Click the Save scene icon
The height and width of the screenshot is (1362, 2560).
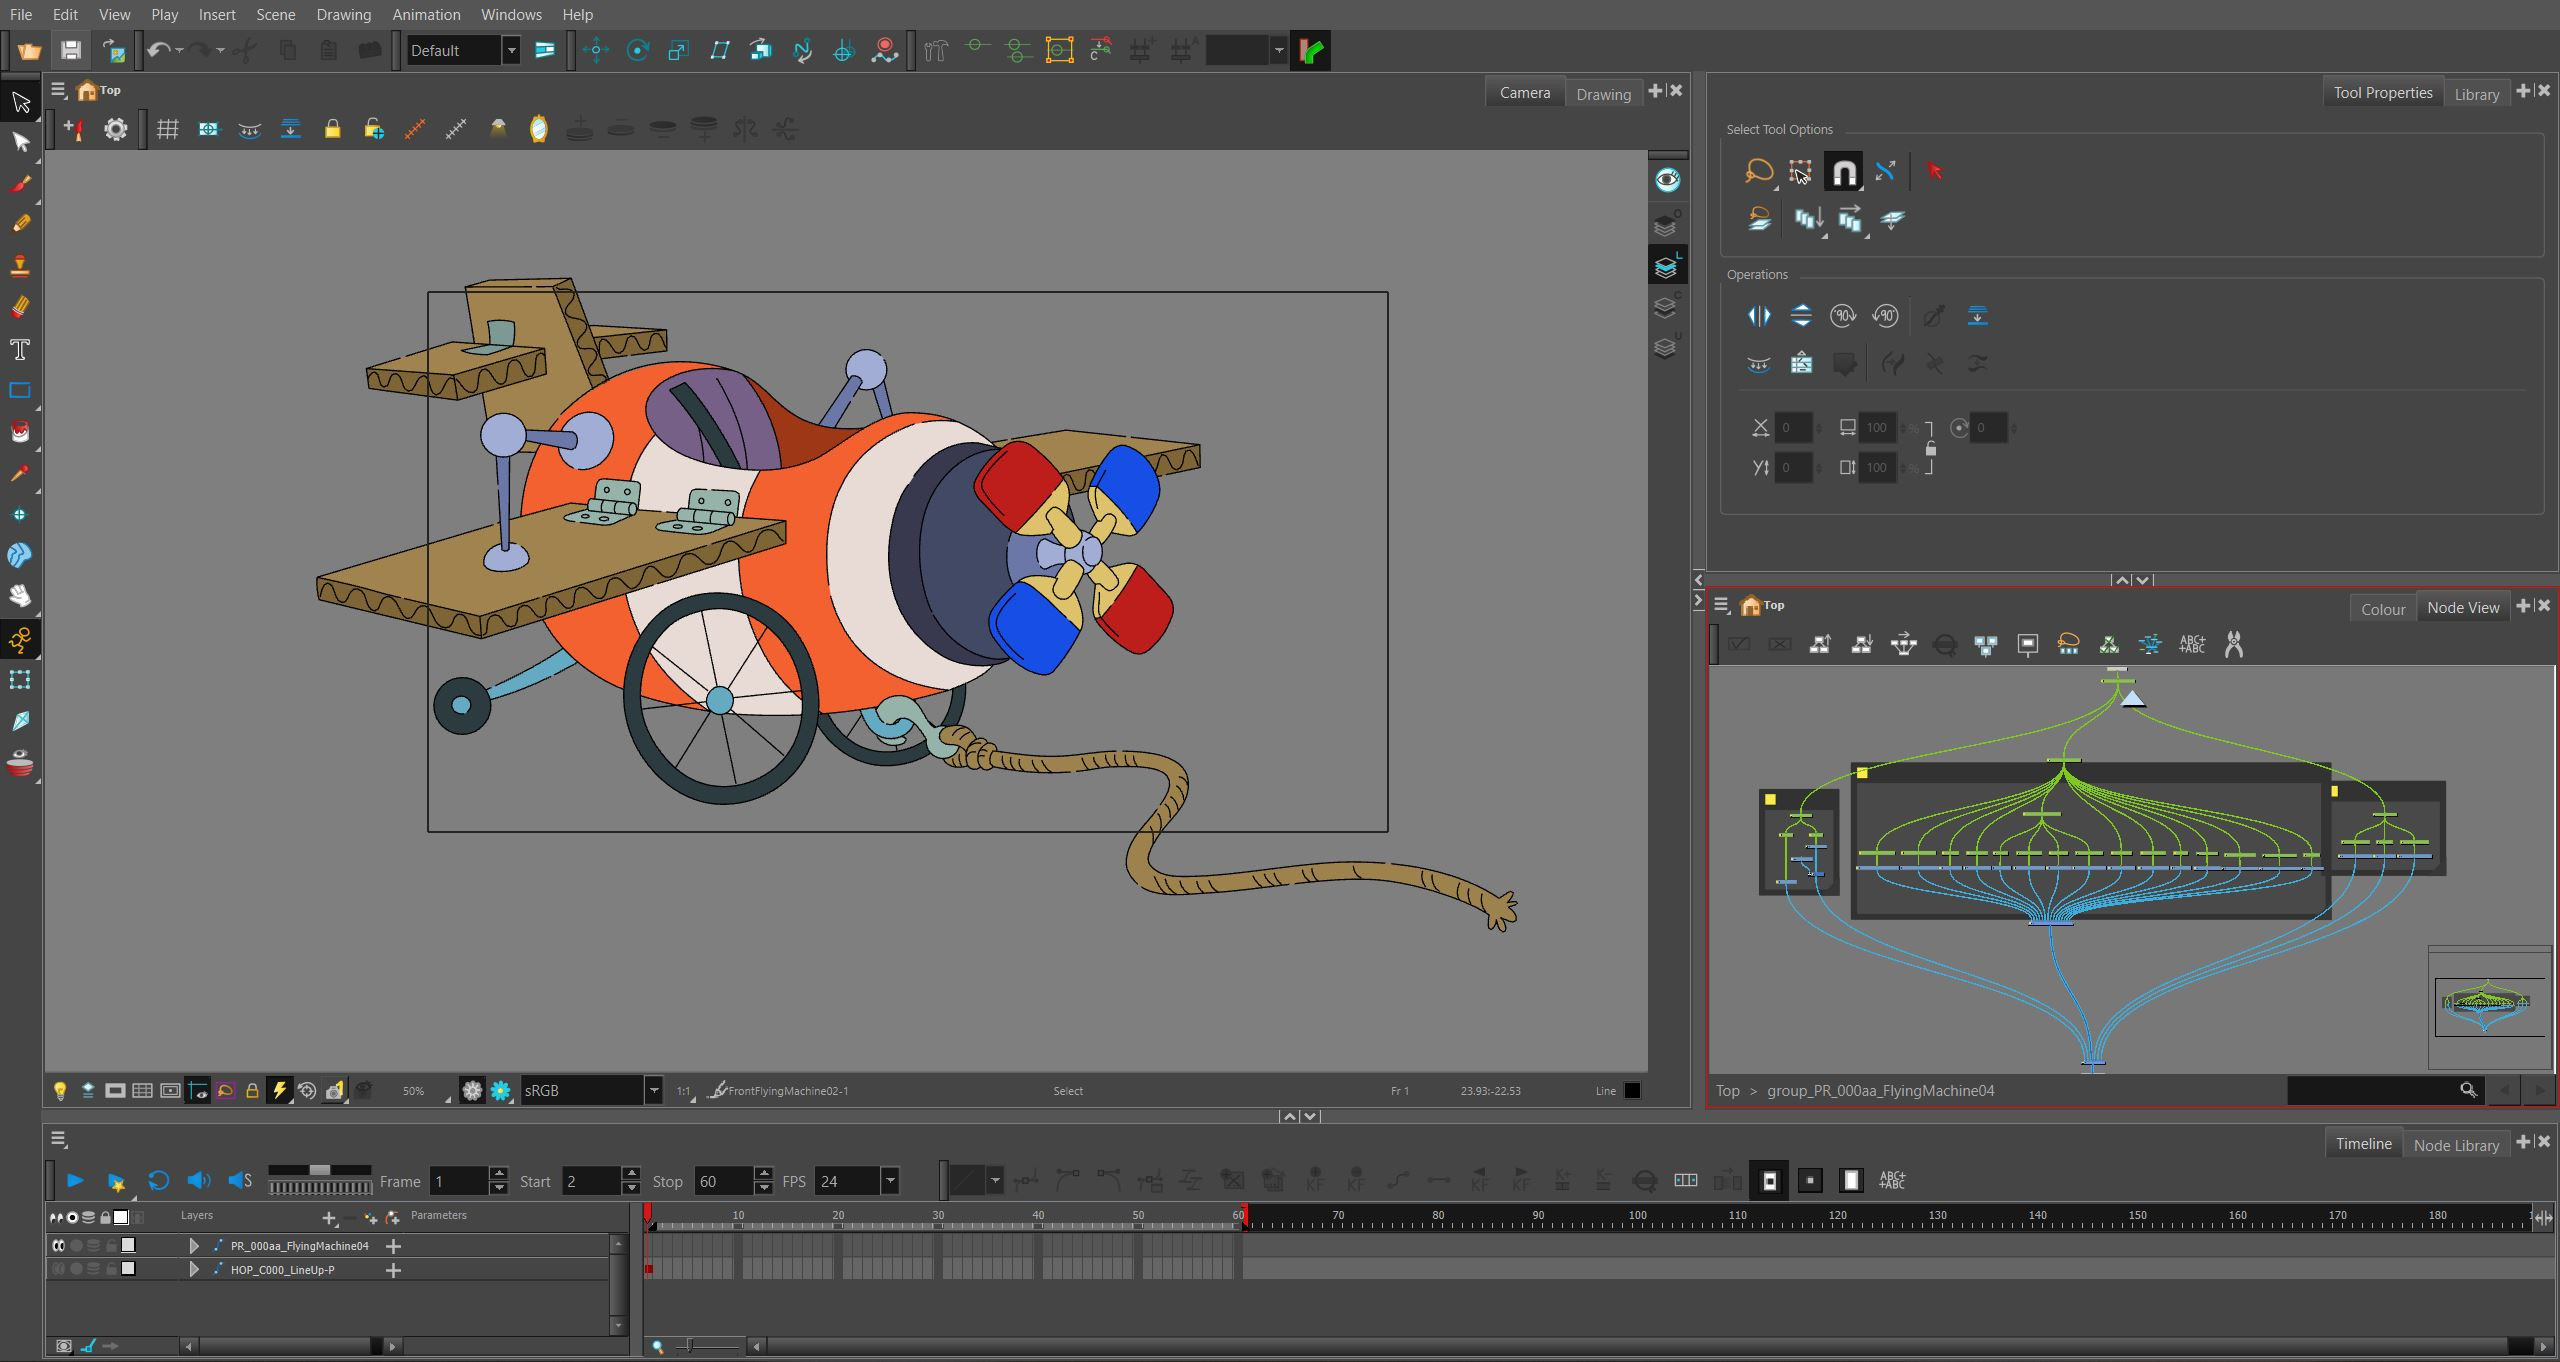[70, 50]
